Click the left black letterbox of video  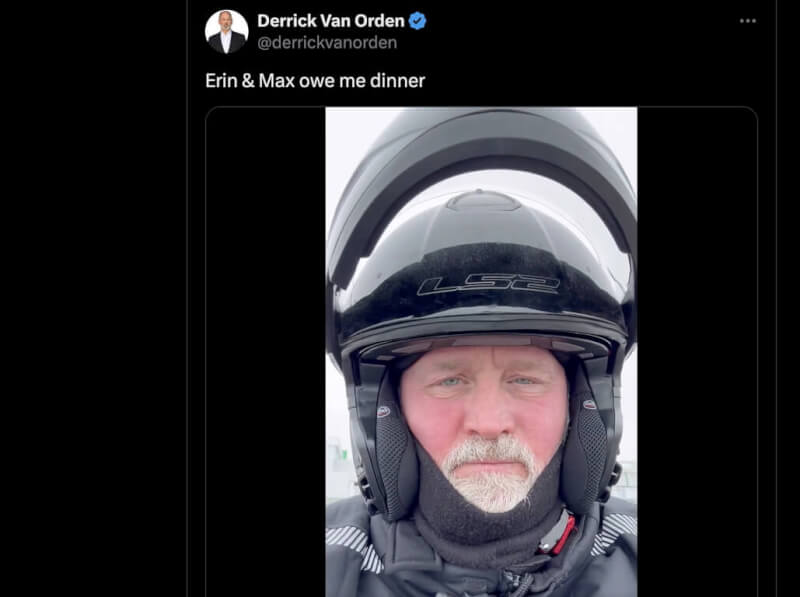266,352
